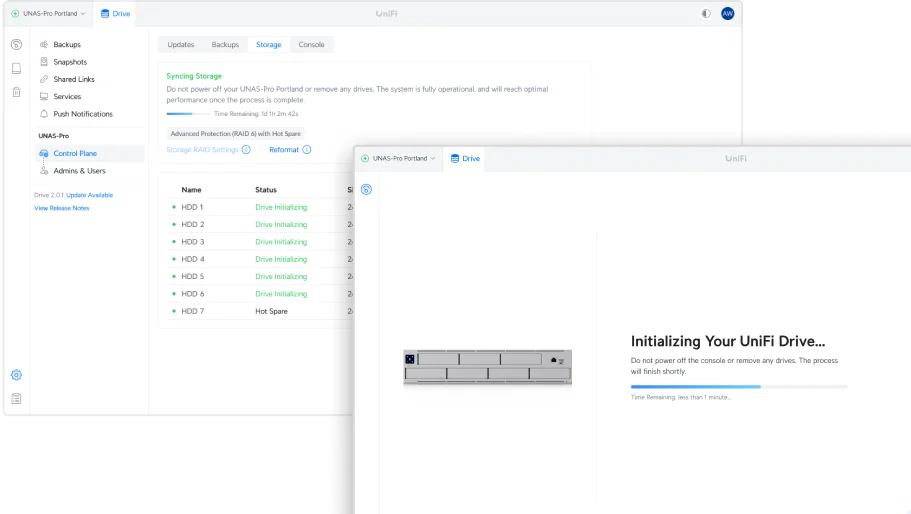This screenshot has width=911, height=514.
Task: Open Snapshots in the settings sidebar
Action: point(70,62)
